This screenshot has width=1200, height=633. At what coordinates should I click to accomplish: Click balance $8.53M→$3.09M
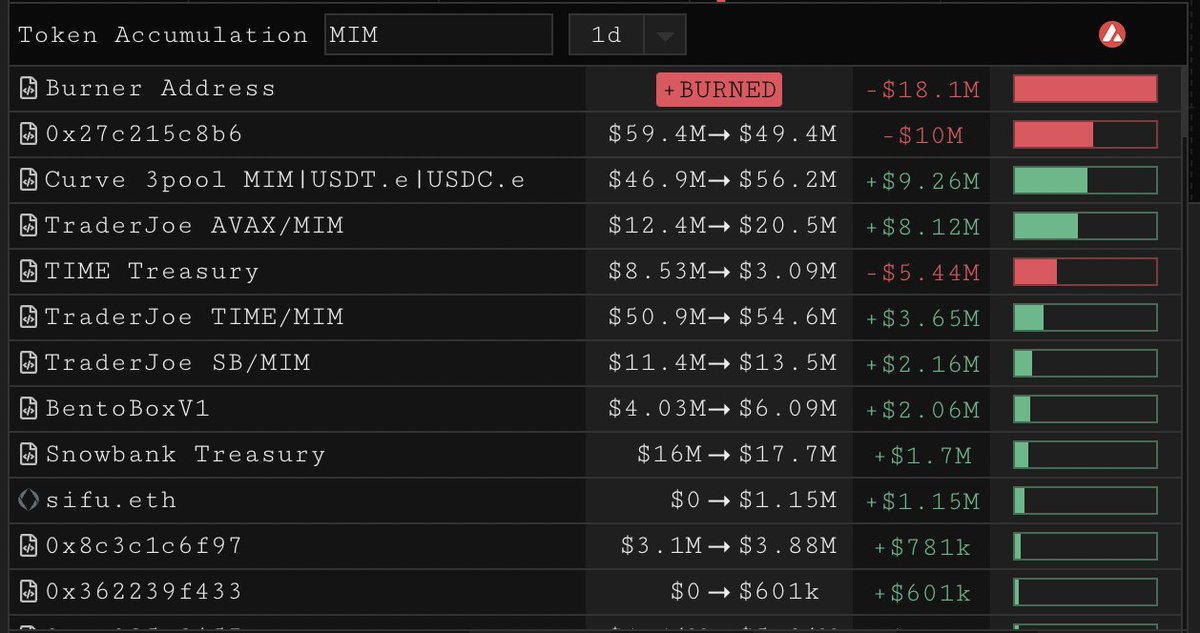[722, 272]
